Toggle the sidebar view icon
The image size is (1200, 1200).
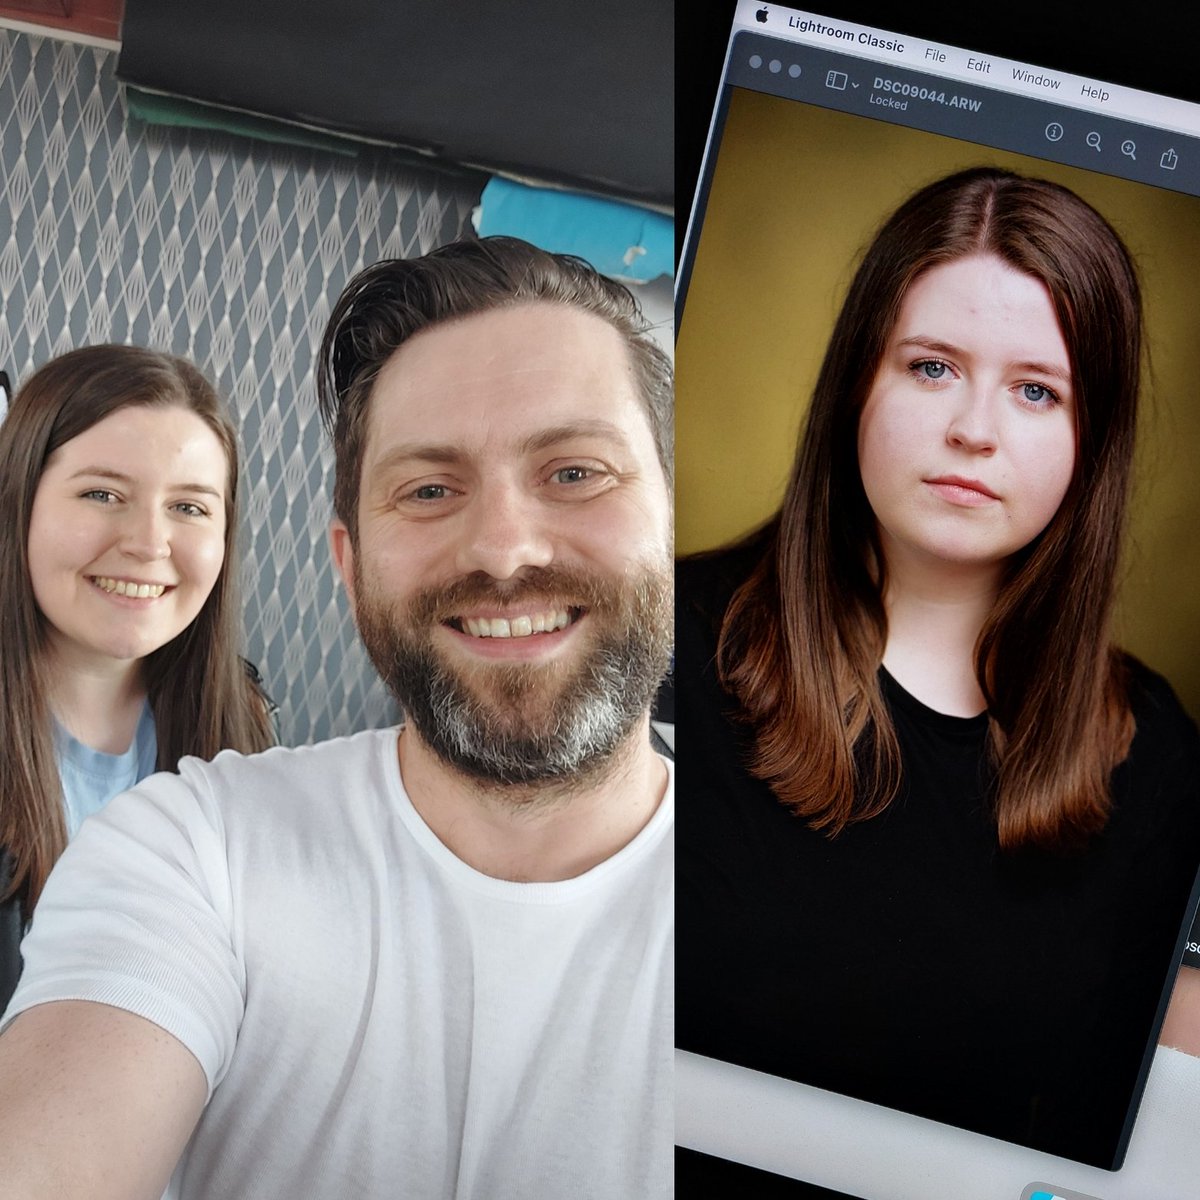[836, 80]
